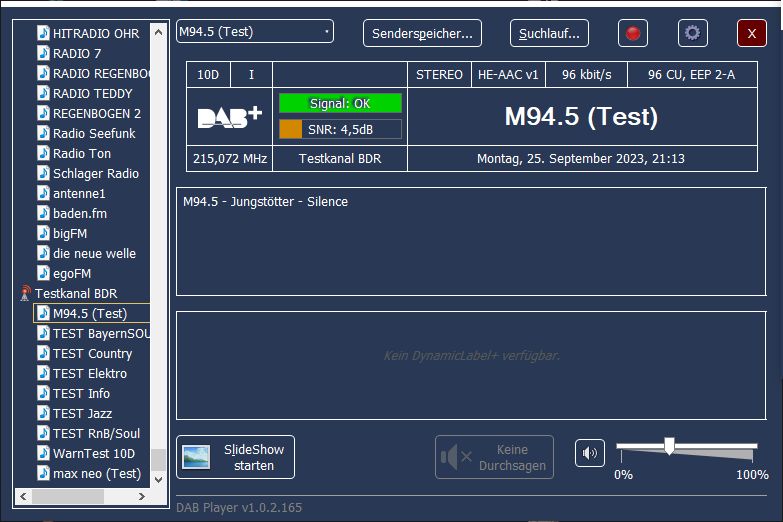Select the TEST Elektro station
The width and height of the screenshot is (783, 522).
tap(90, 373)
